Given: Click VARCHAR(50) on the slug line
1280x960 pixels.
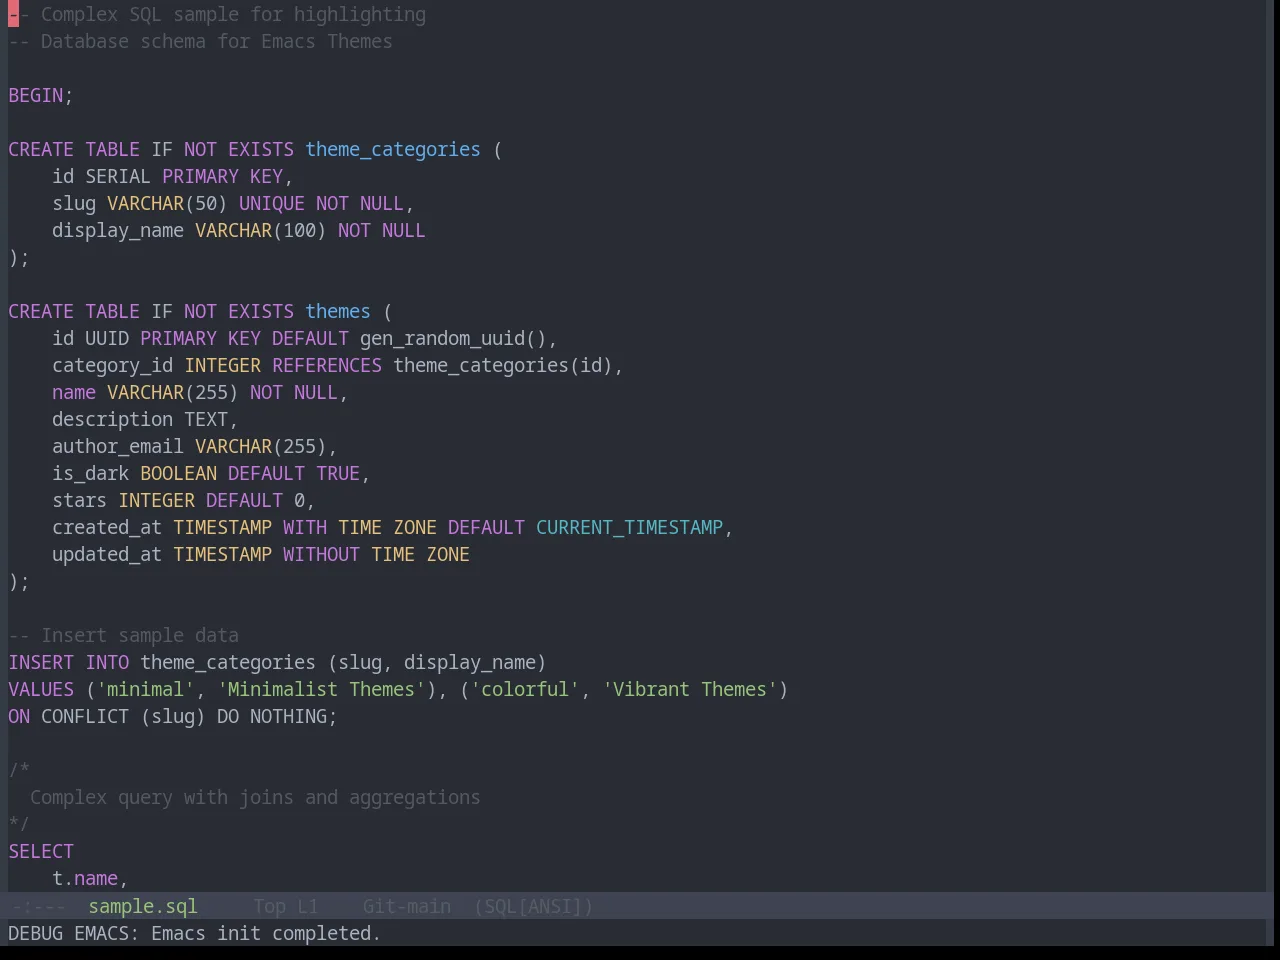Looking at the screenshot, I should click(167, 203).
